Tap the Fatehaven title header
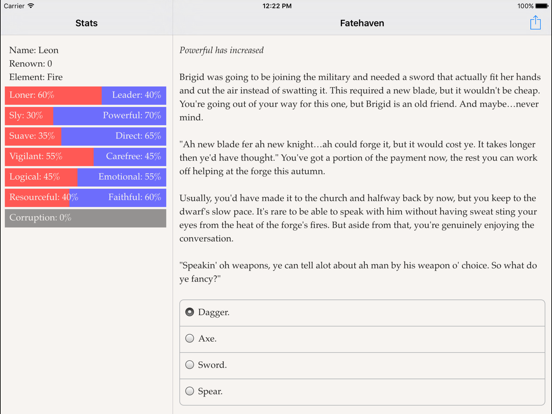 coord(362,23)
